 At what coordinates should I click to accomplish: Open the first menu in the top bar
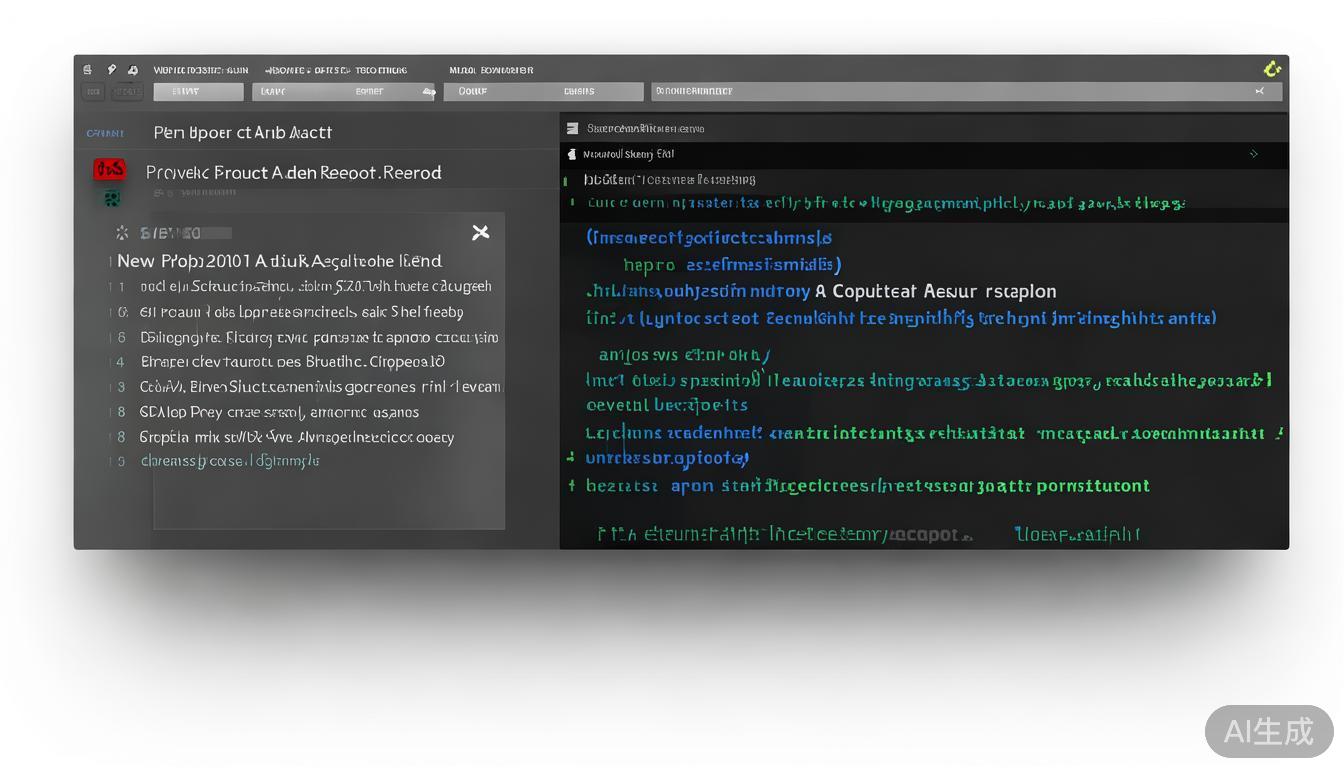(x=200, y=70)
